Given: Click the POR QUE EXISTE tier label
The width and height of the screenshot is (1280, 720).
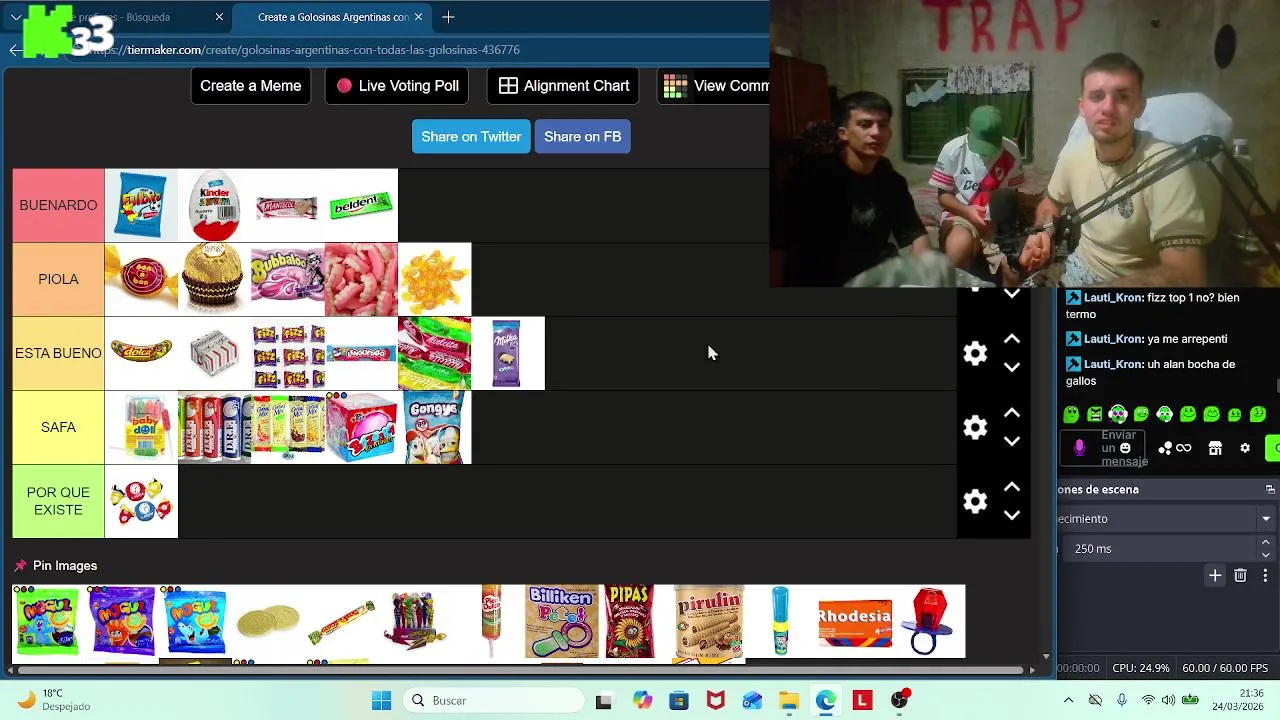Looking at the screenshot, I should (x=58, y=501).
